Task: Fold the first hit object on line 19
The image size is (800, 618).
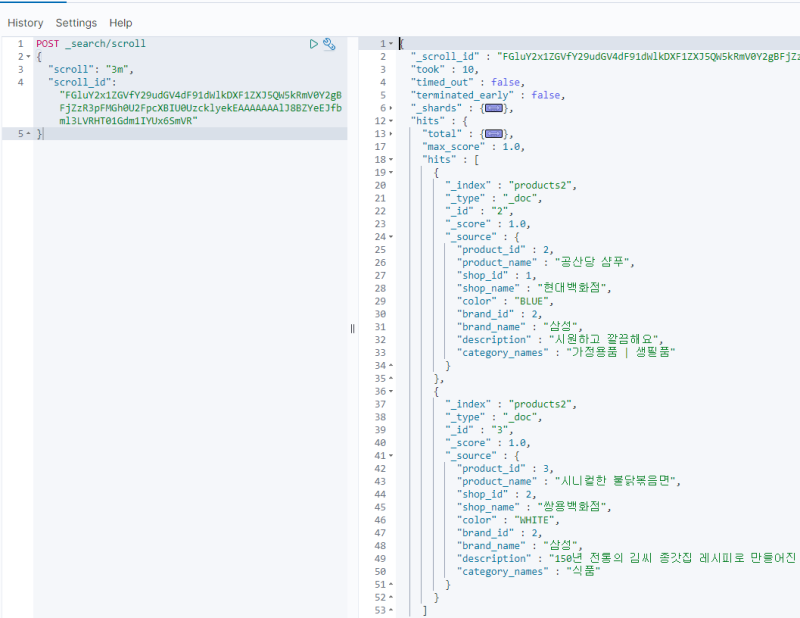Action: tap(390, 172)
